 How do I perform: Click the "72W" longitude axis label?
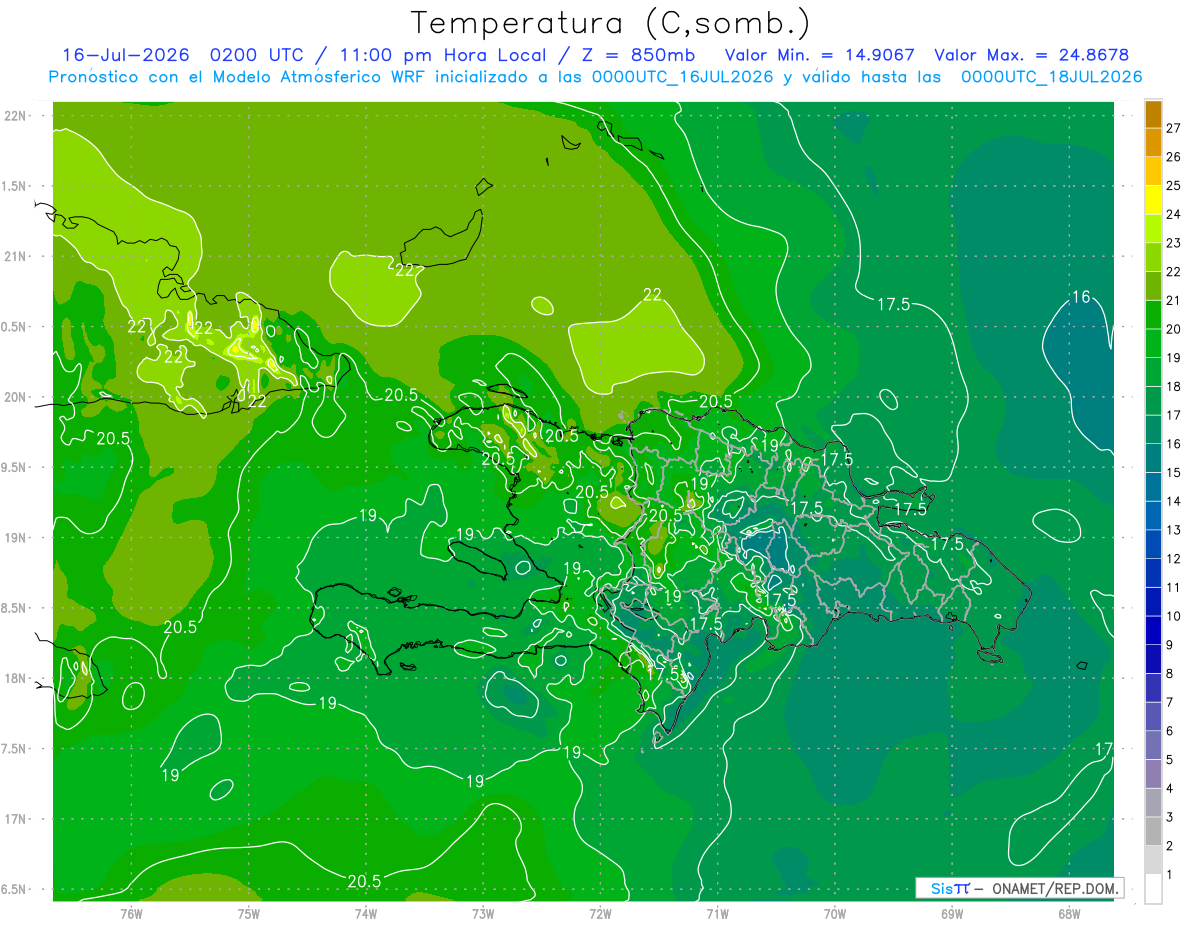[x=600, y=914]
